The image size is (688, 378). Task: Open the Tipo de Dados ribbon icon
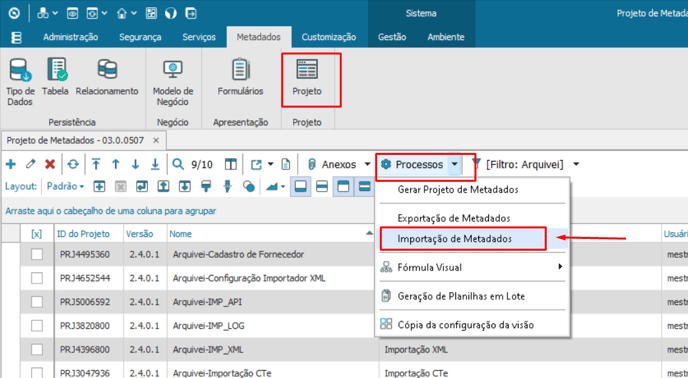point(20,82)
